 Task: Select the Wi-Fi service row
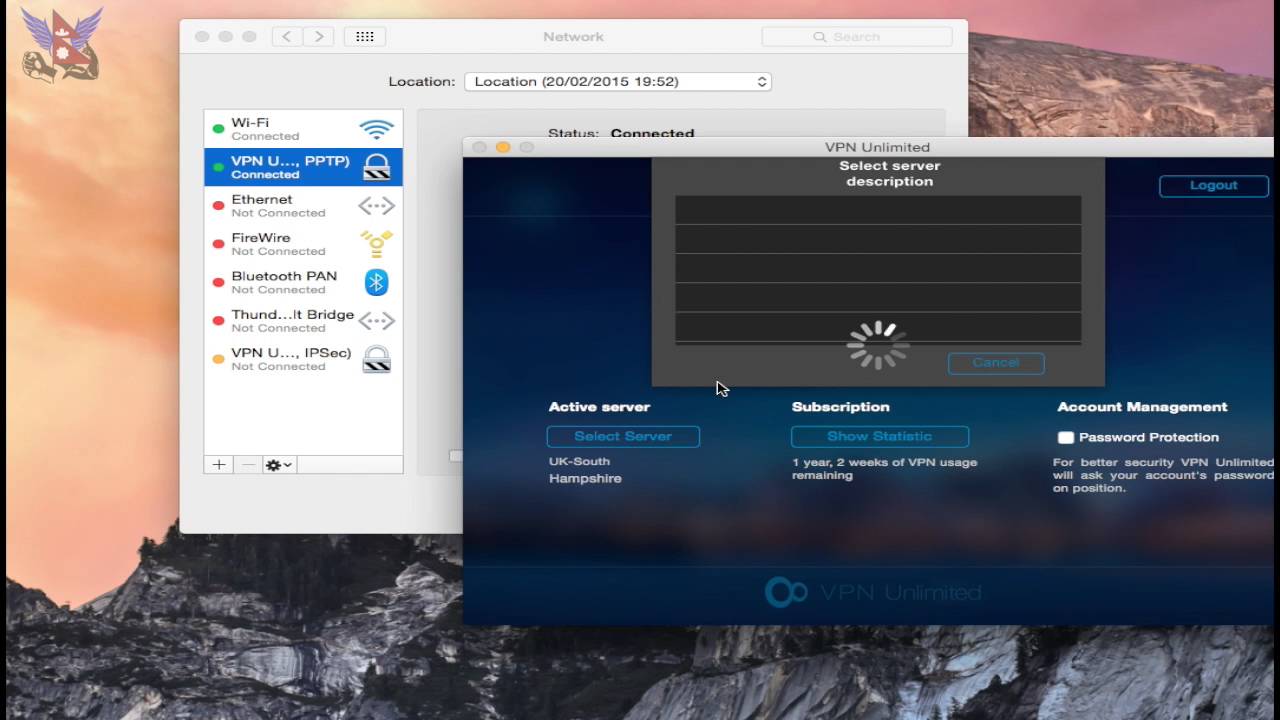coord(303,129)
